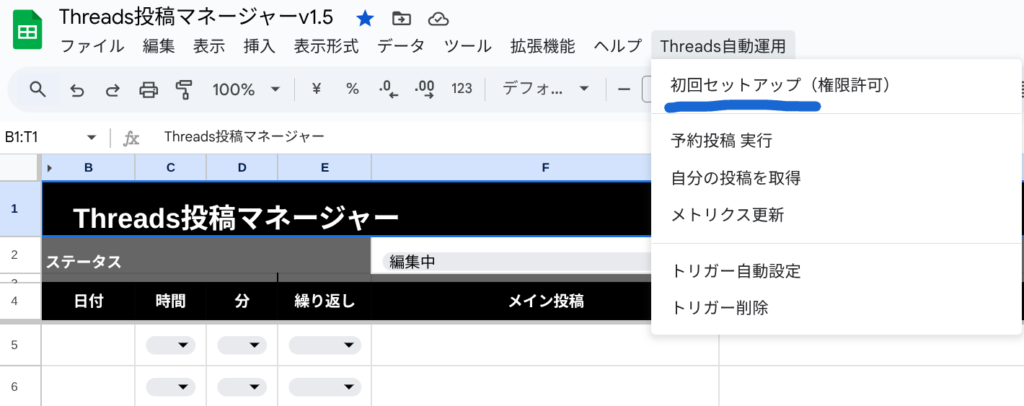
Task: Check the cloud save status icon
Action: pos(438,18)
